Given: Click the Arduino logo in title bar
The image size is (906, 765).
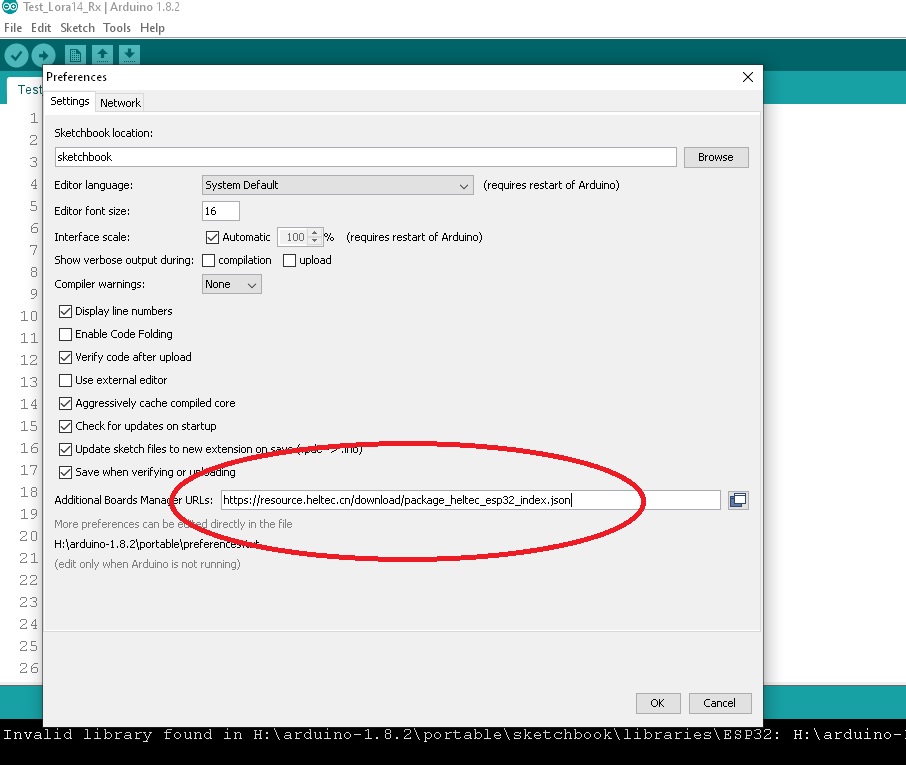Looking at the screenshot, I should coord(10,7).
